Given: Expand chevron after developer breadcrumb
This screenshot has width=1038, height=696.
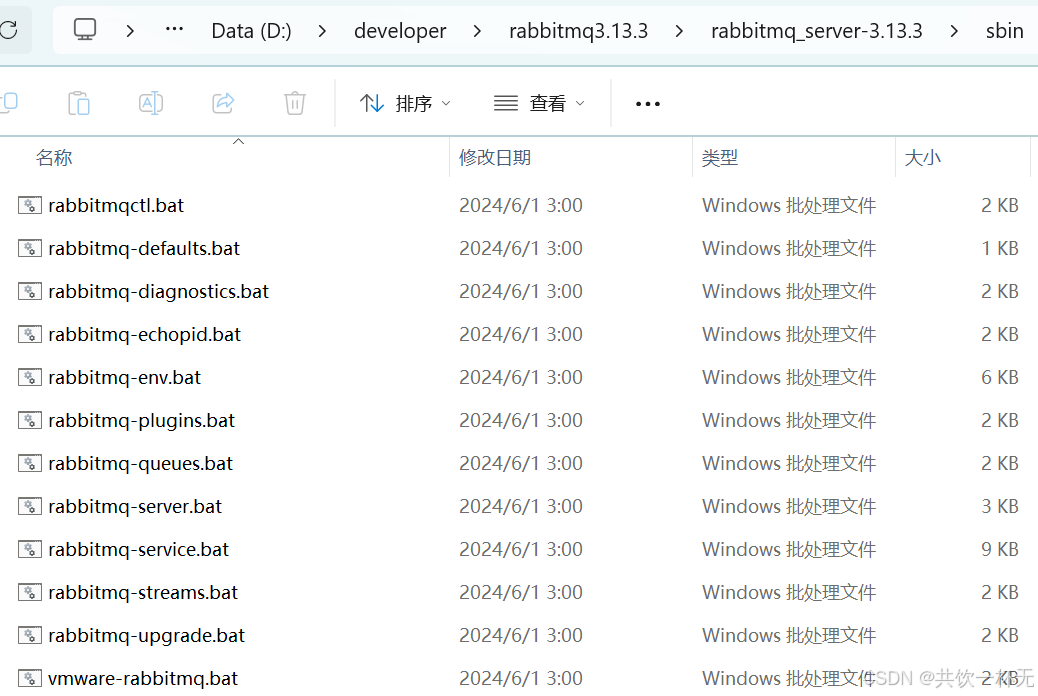Looking at the screenshot, I should 477,30.
